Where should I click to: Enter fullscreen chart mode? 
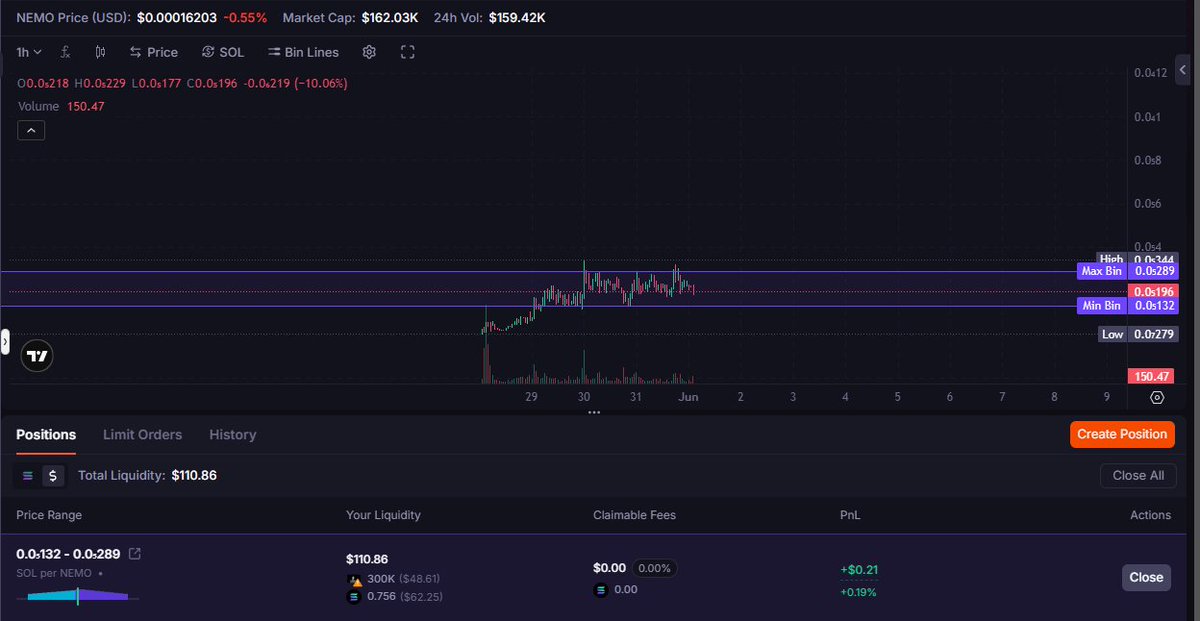tap(407, 52)
